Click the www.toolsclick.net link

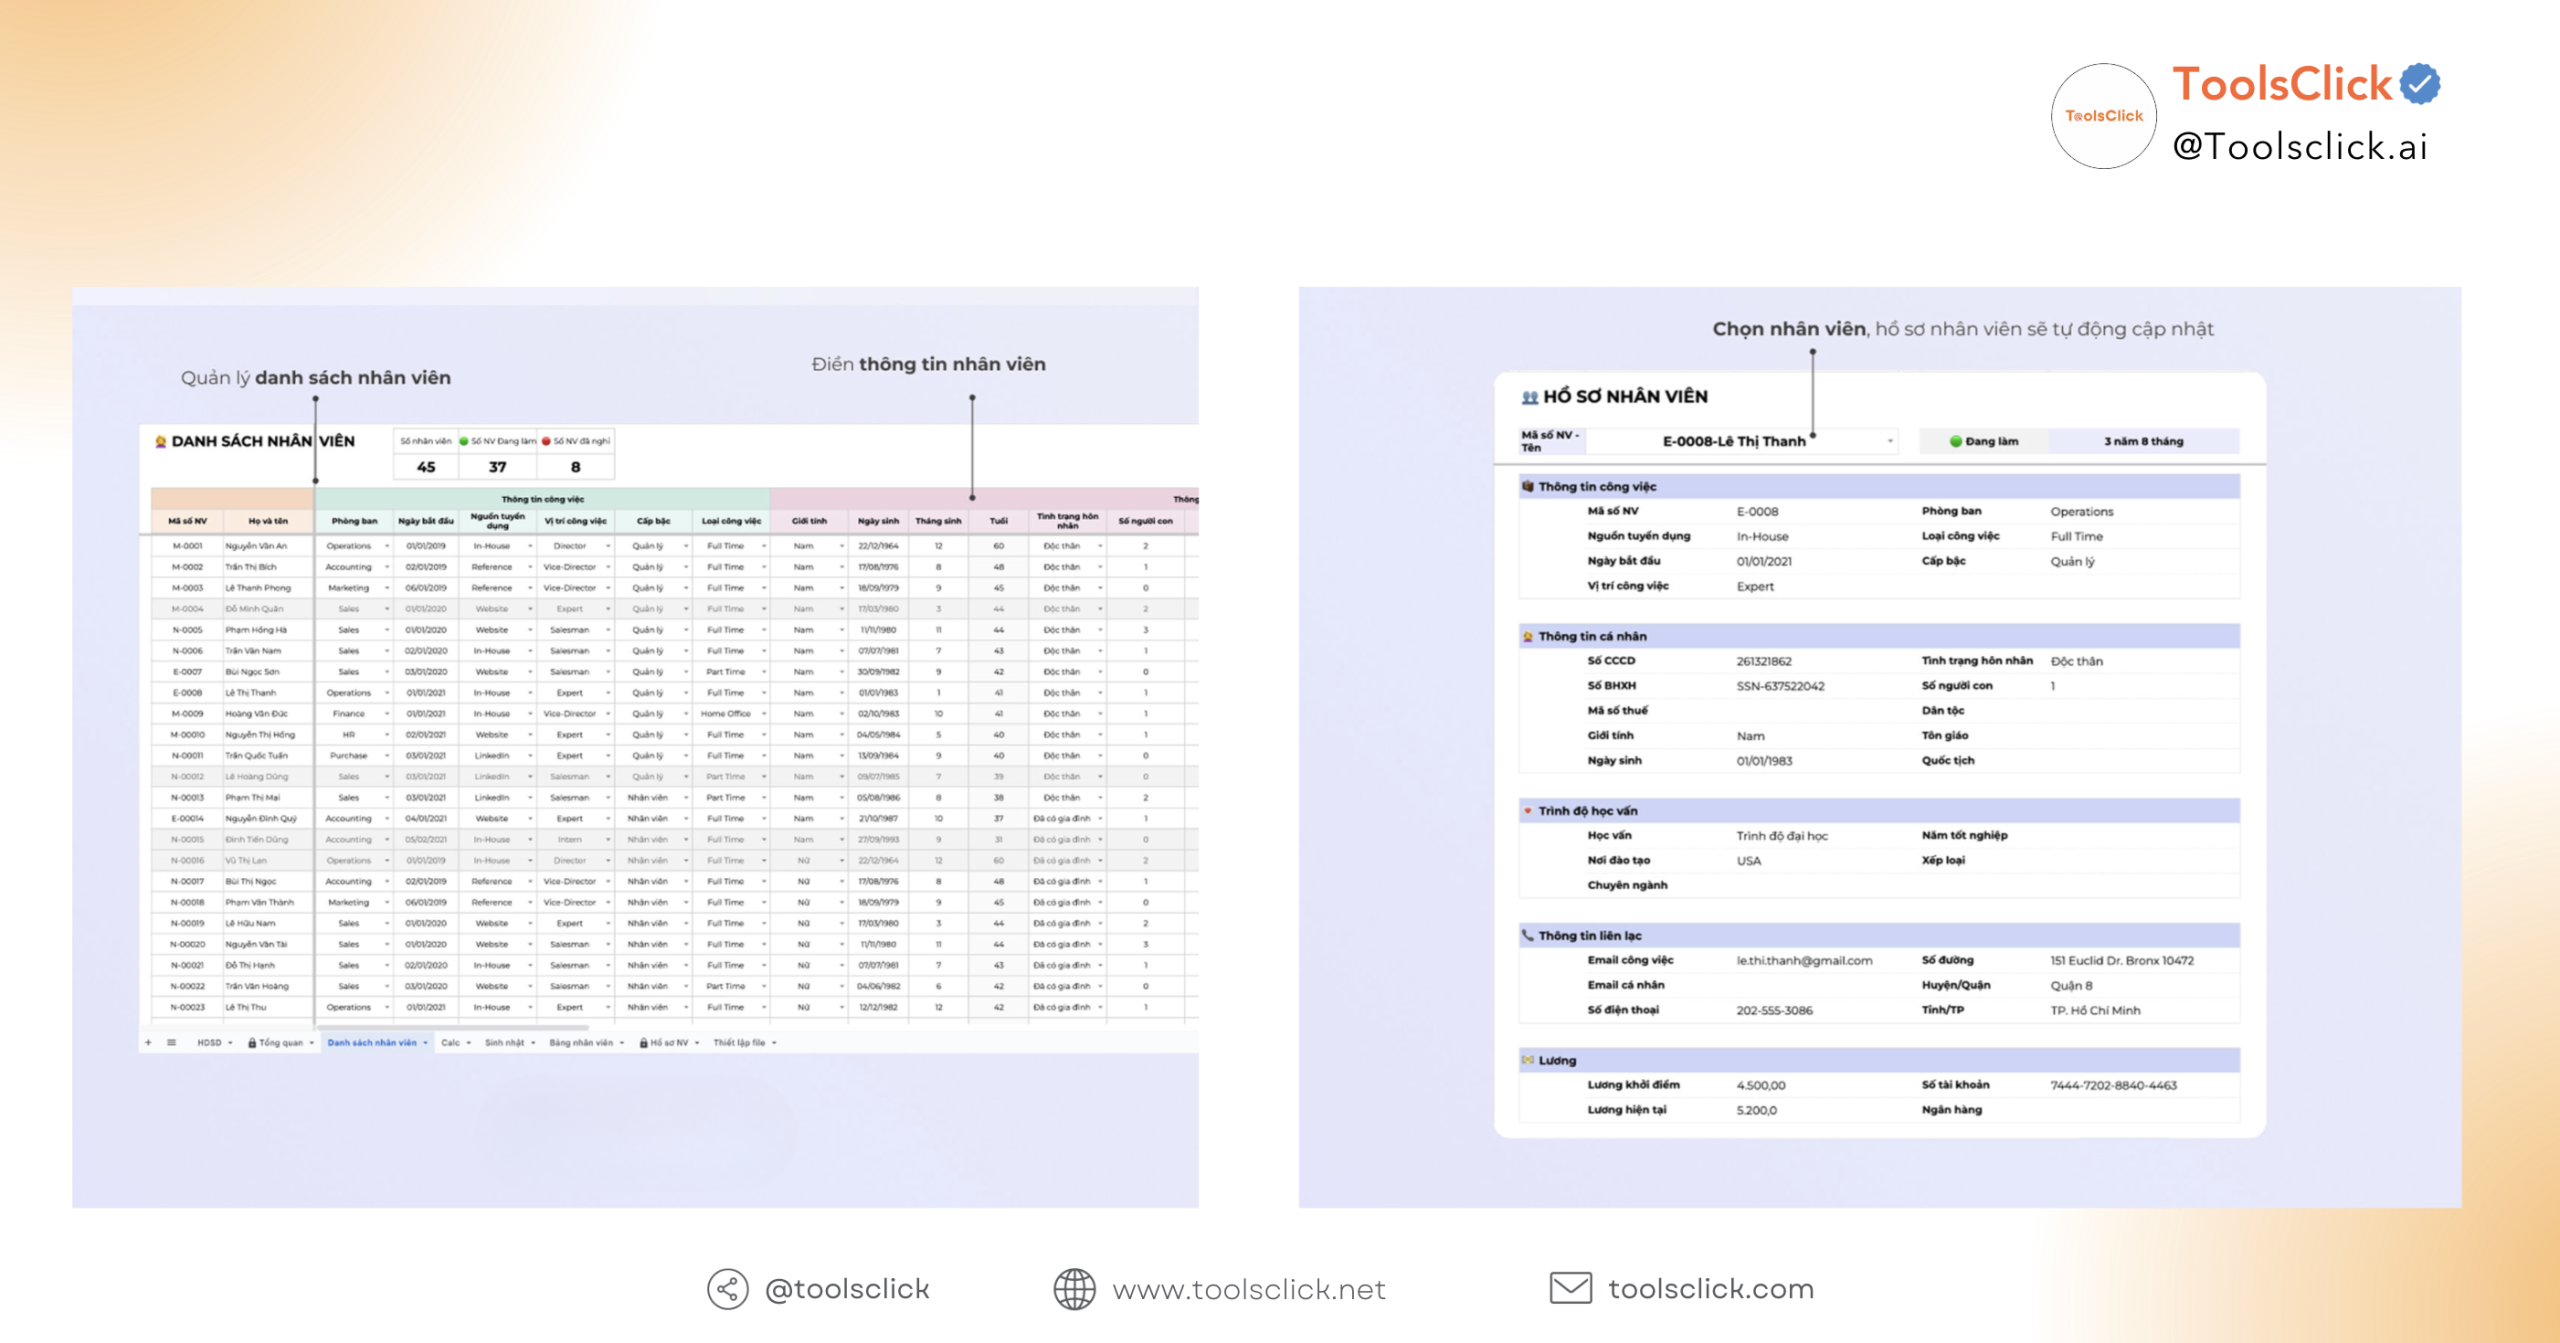click(1250, 1289)
